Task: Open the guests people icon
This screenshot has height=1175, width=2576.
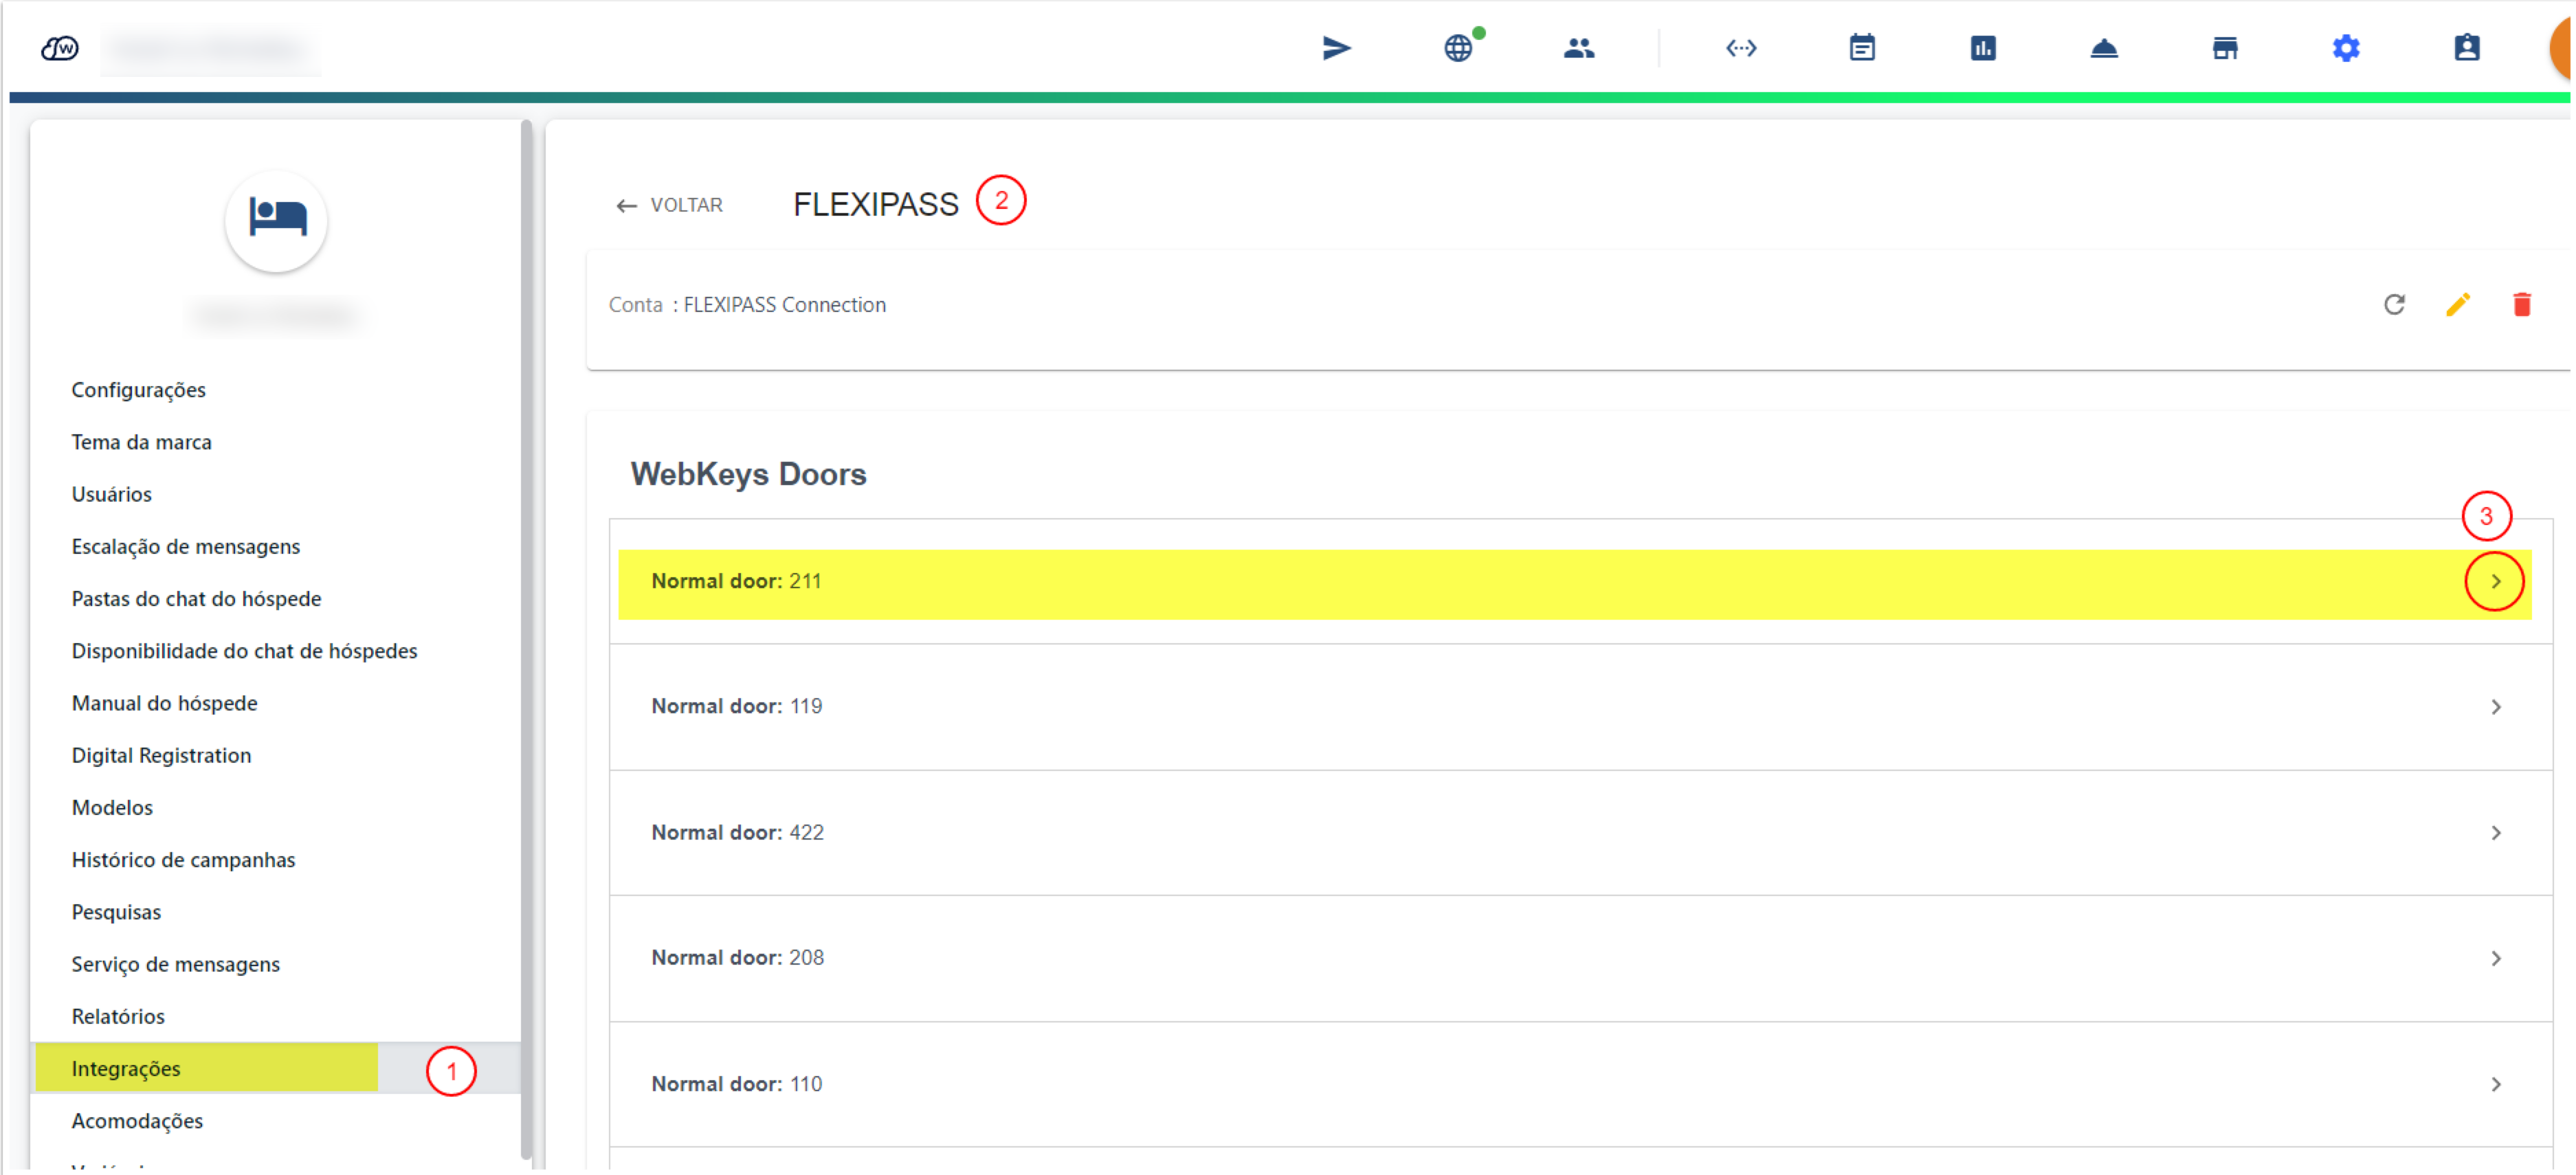Action: (1579, 48)
